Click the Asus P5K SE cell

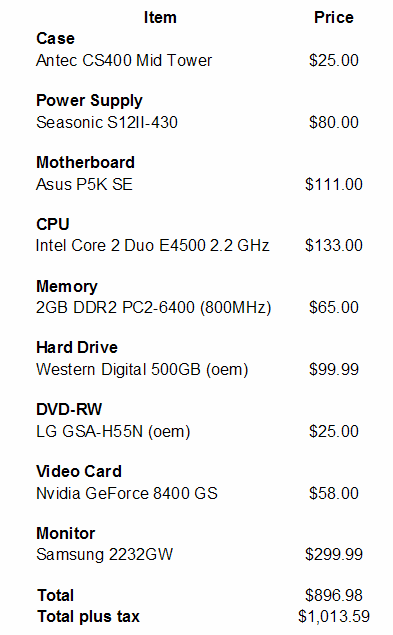(x=84, y=184)
